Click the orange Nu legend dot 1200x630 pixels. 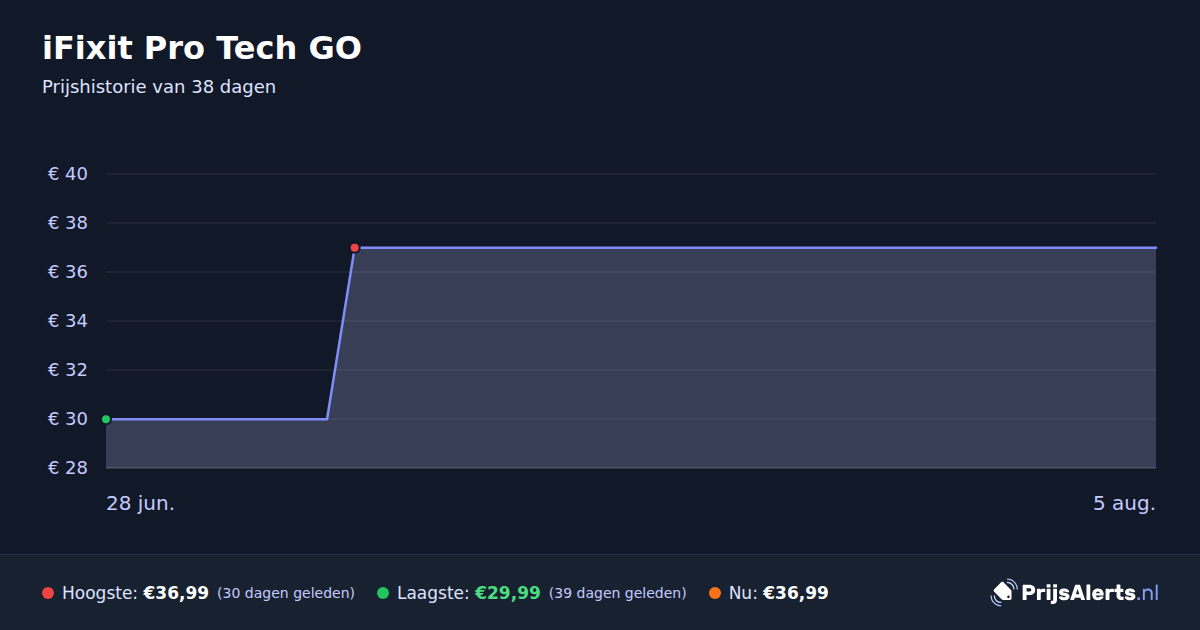tap(715, 593)
